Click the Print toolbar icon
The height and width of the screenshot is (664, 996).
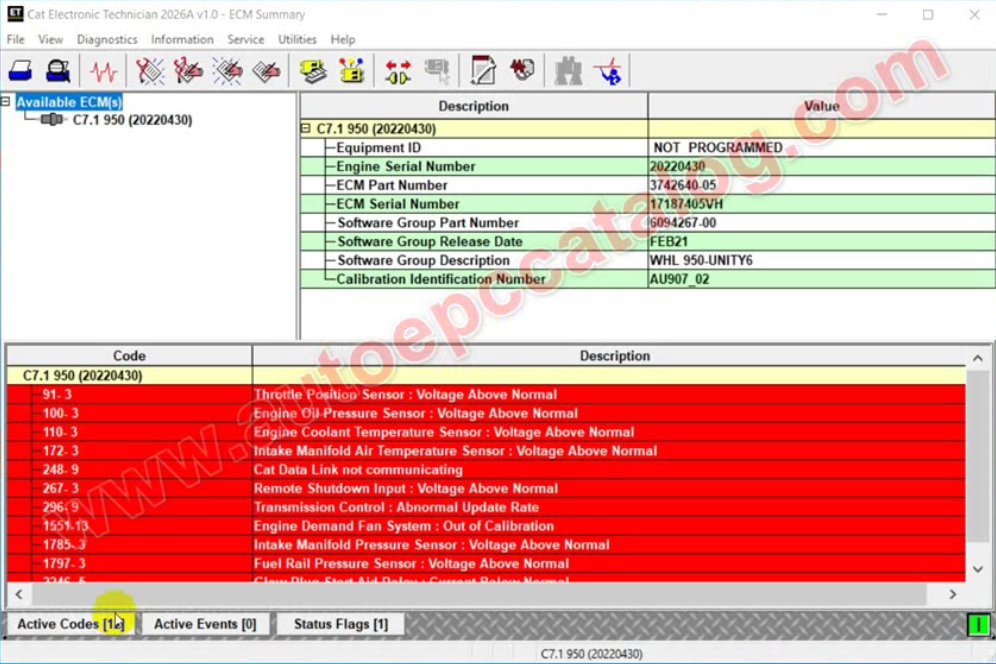pos(21,72)
